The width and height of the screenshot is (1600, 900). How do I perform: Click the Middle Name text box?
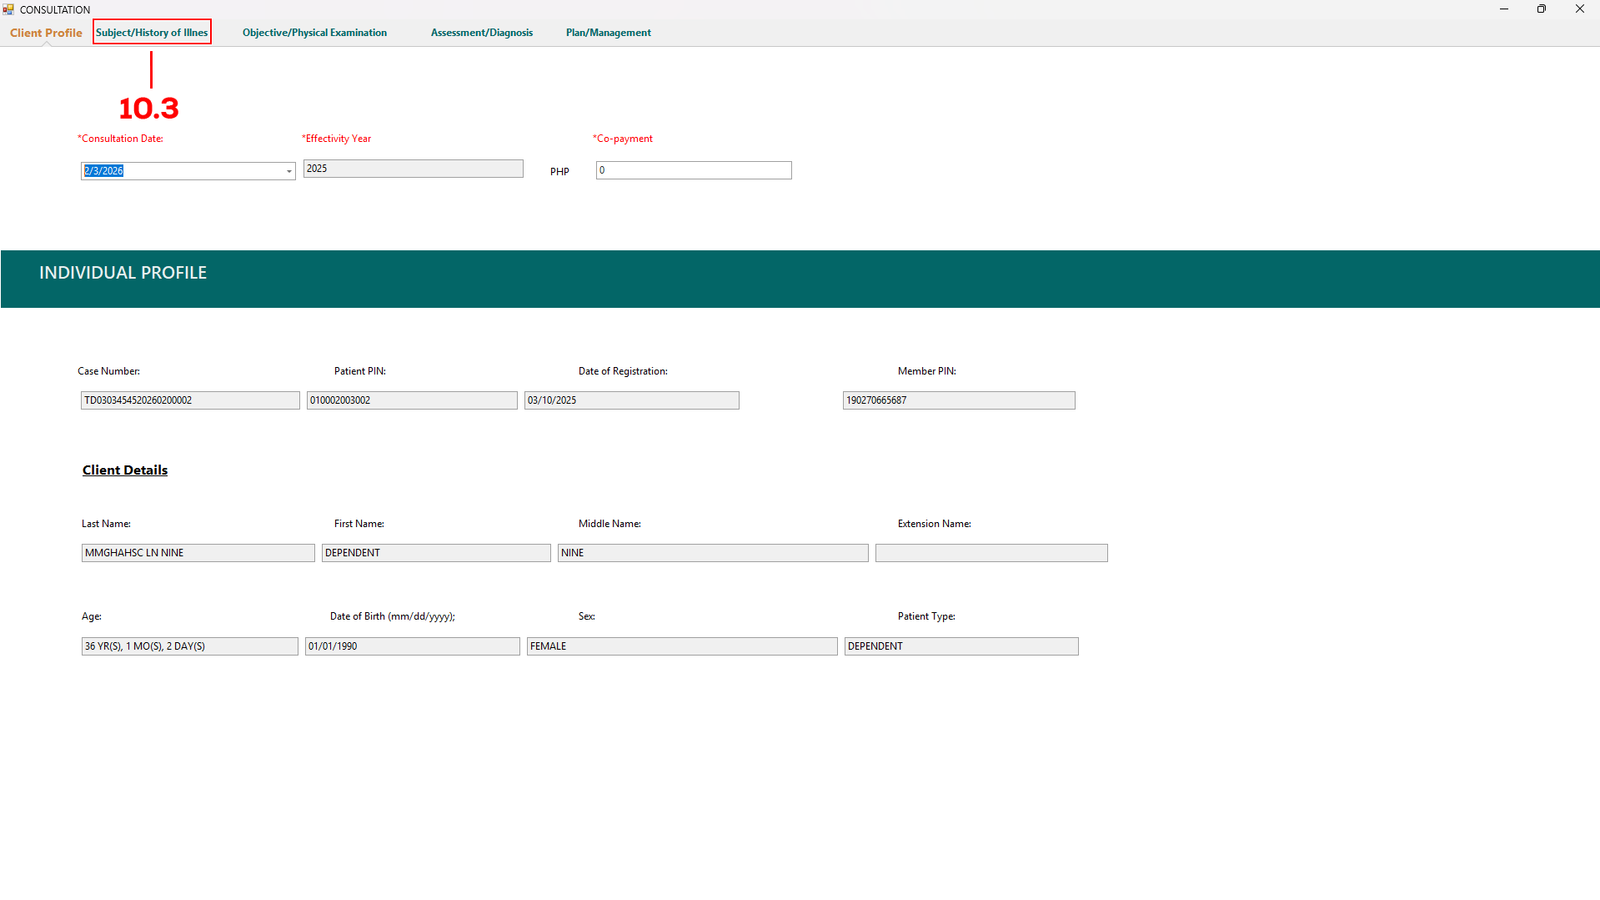tap(712, 553)
